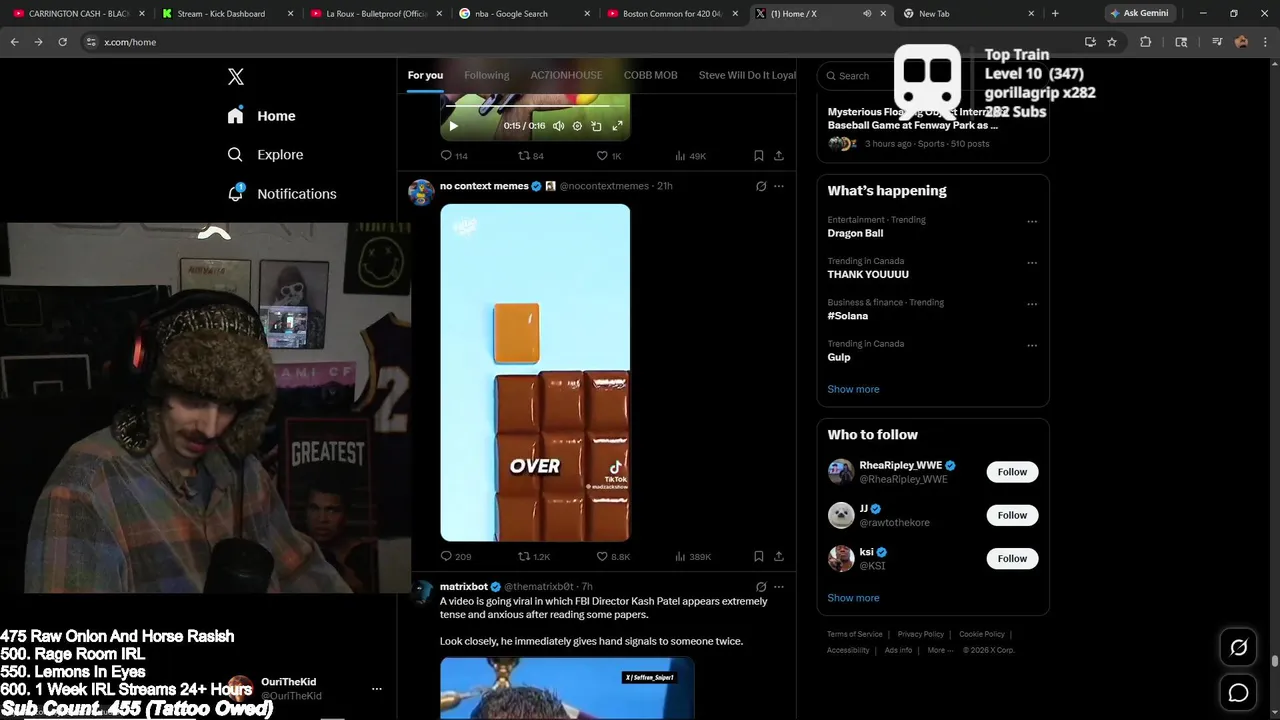This screenshot has height=720, width=1280.
Task: Open no context memes profile name
Action: [484, 186]
